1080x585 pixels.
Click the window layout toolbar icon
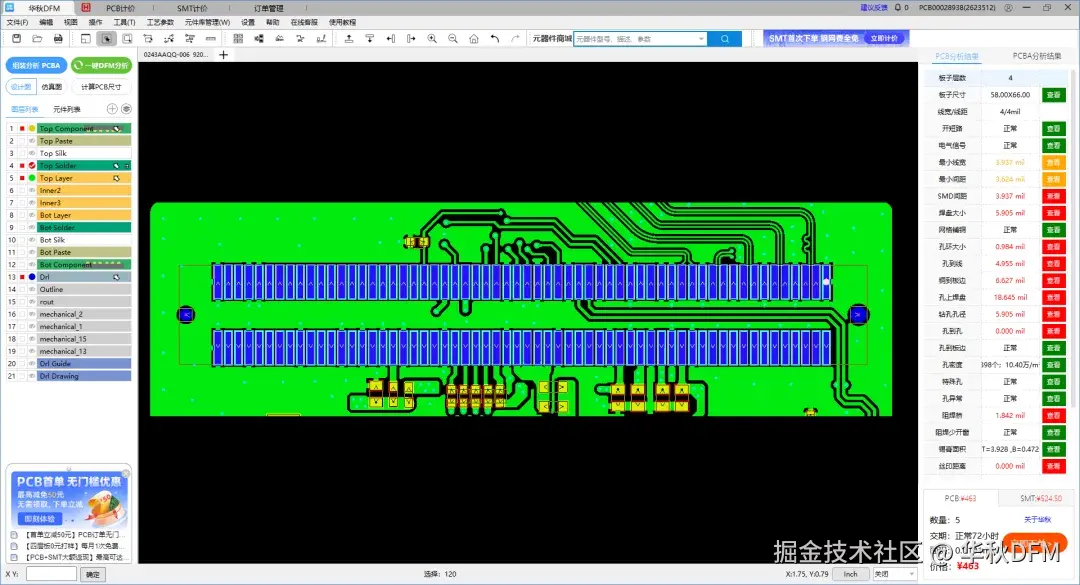(85, 39)
